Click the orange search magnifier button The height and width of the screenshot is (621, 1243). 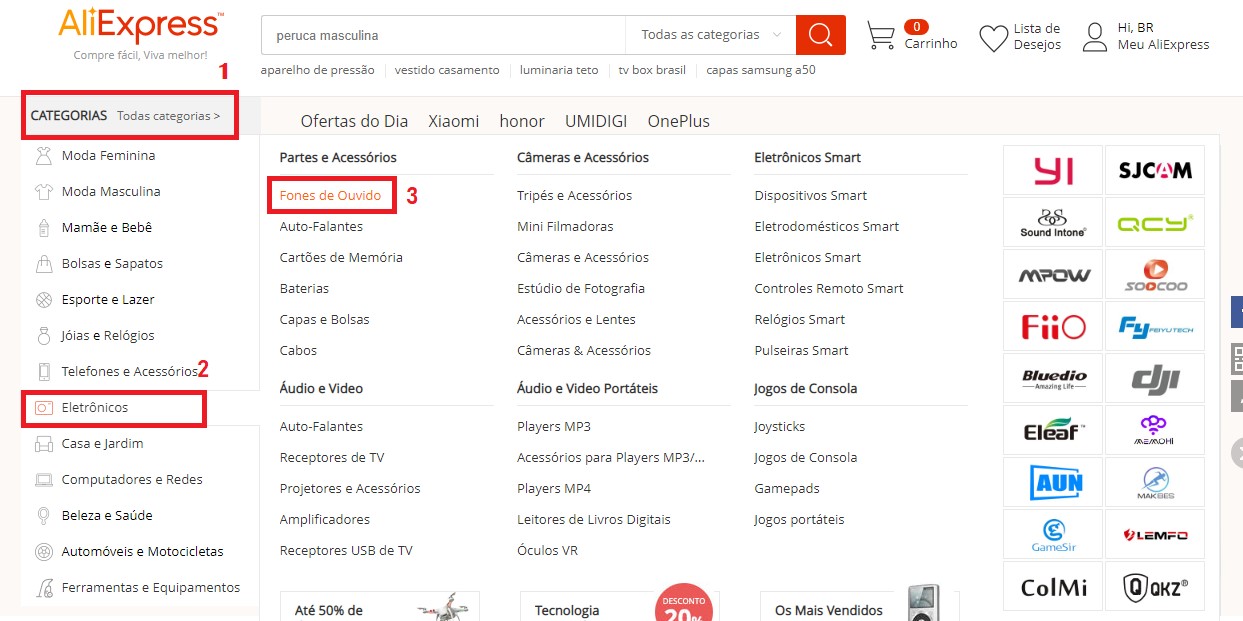point(821,35)
